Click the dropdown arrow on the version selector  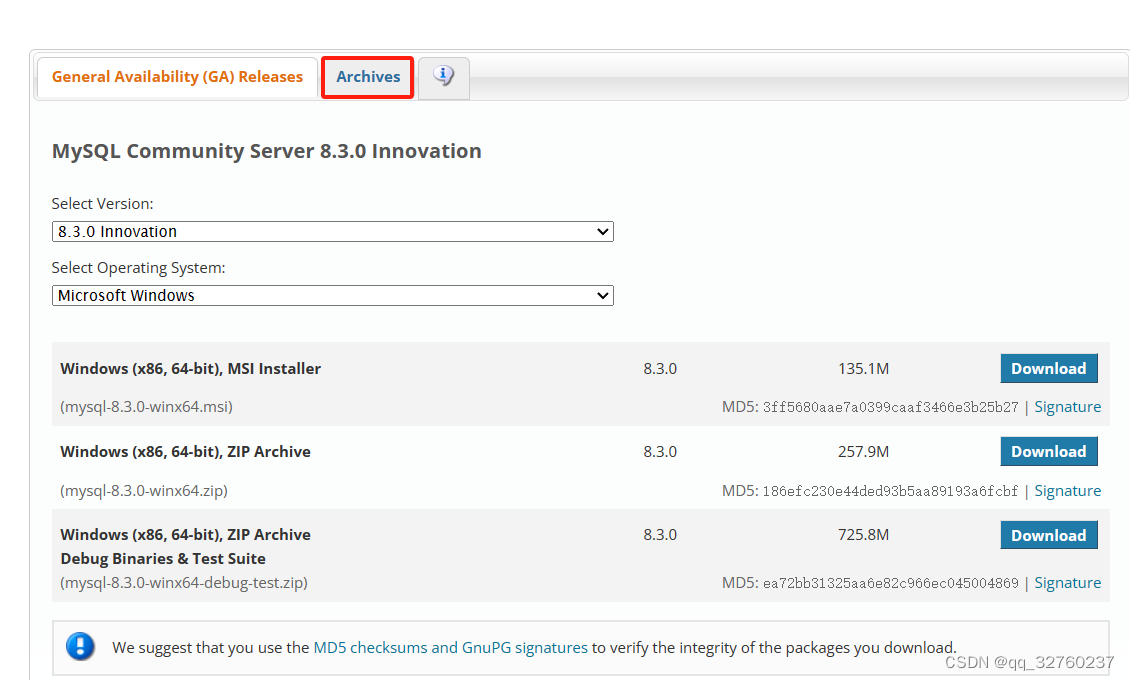click(603, 231)
